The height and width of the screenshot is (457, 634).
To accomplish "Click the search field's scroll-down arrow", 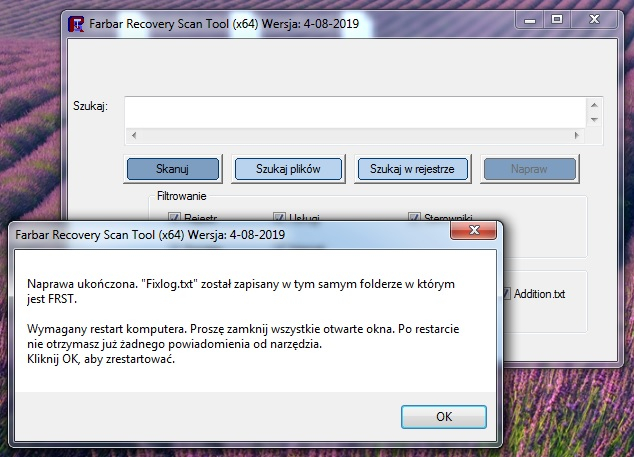I will click(594, 120).
